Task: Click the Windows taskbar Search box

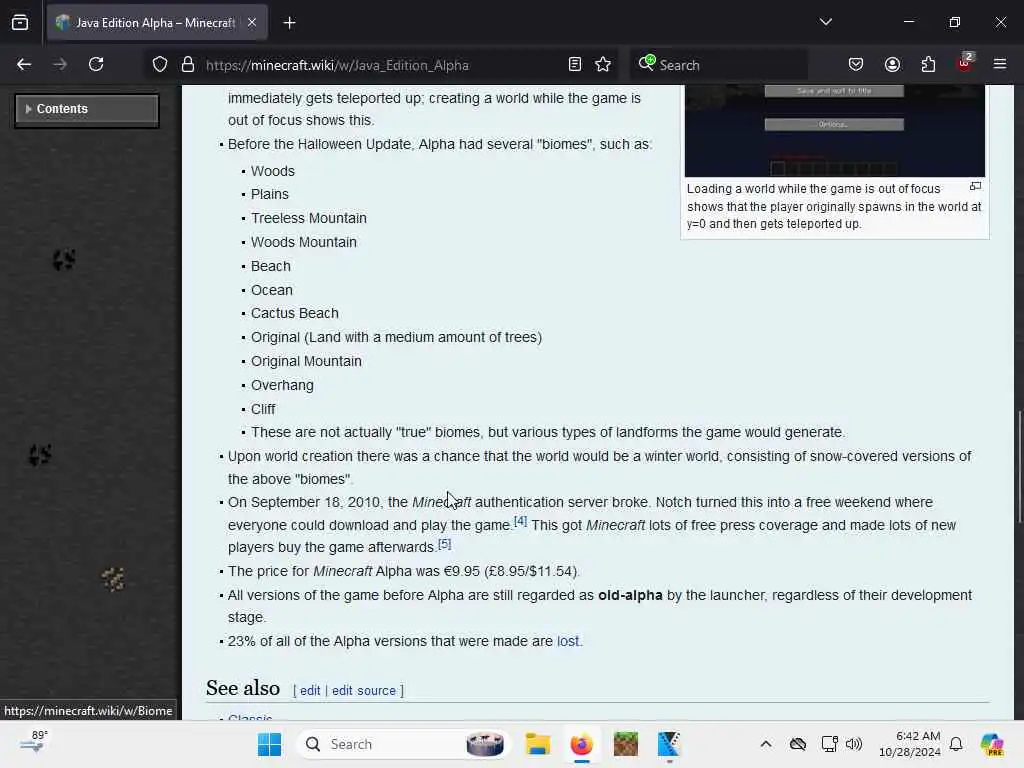Action: click(403, 744)
